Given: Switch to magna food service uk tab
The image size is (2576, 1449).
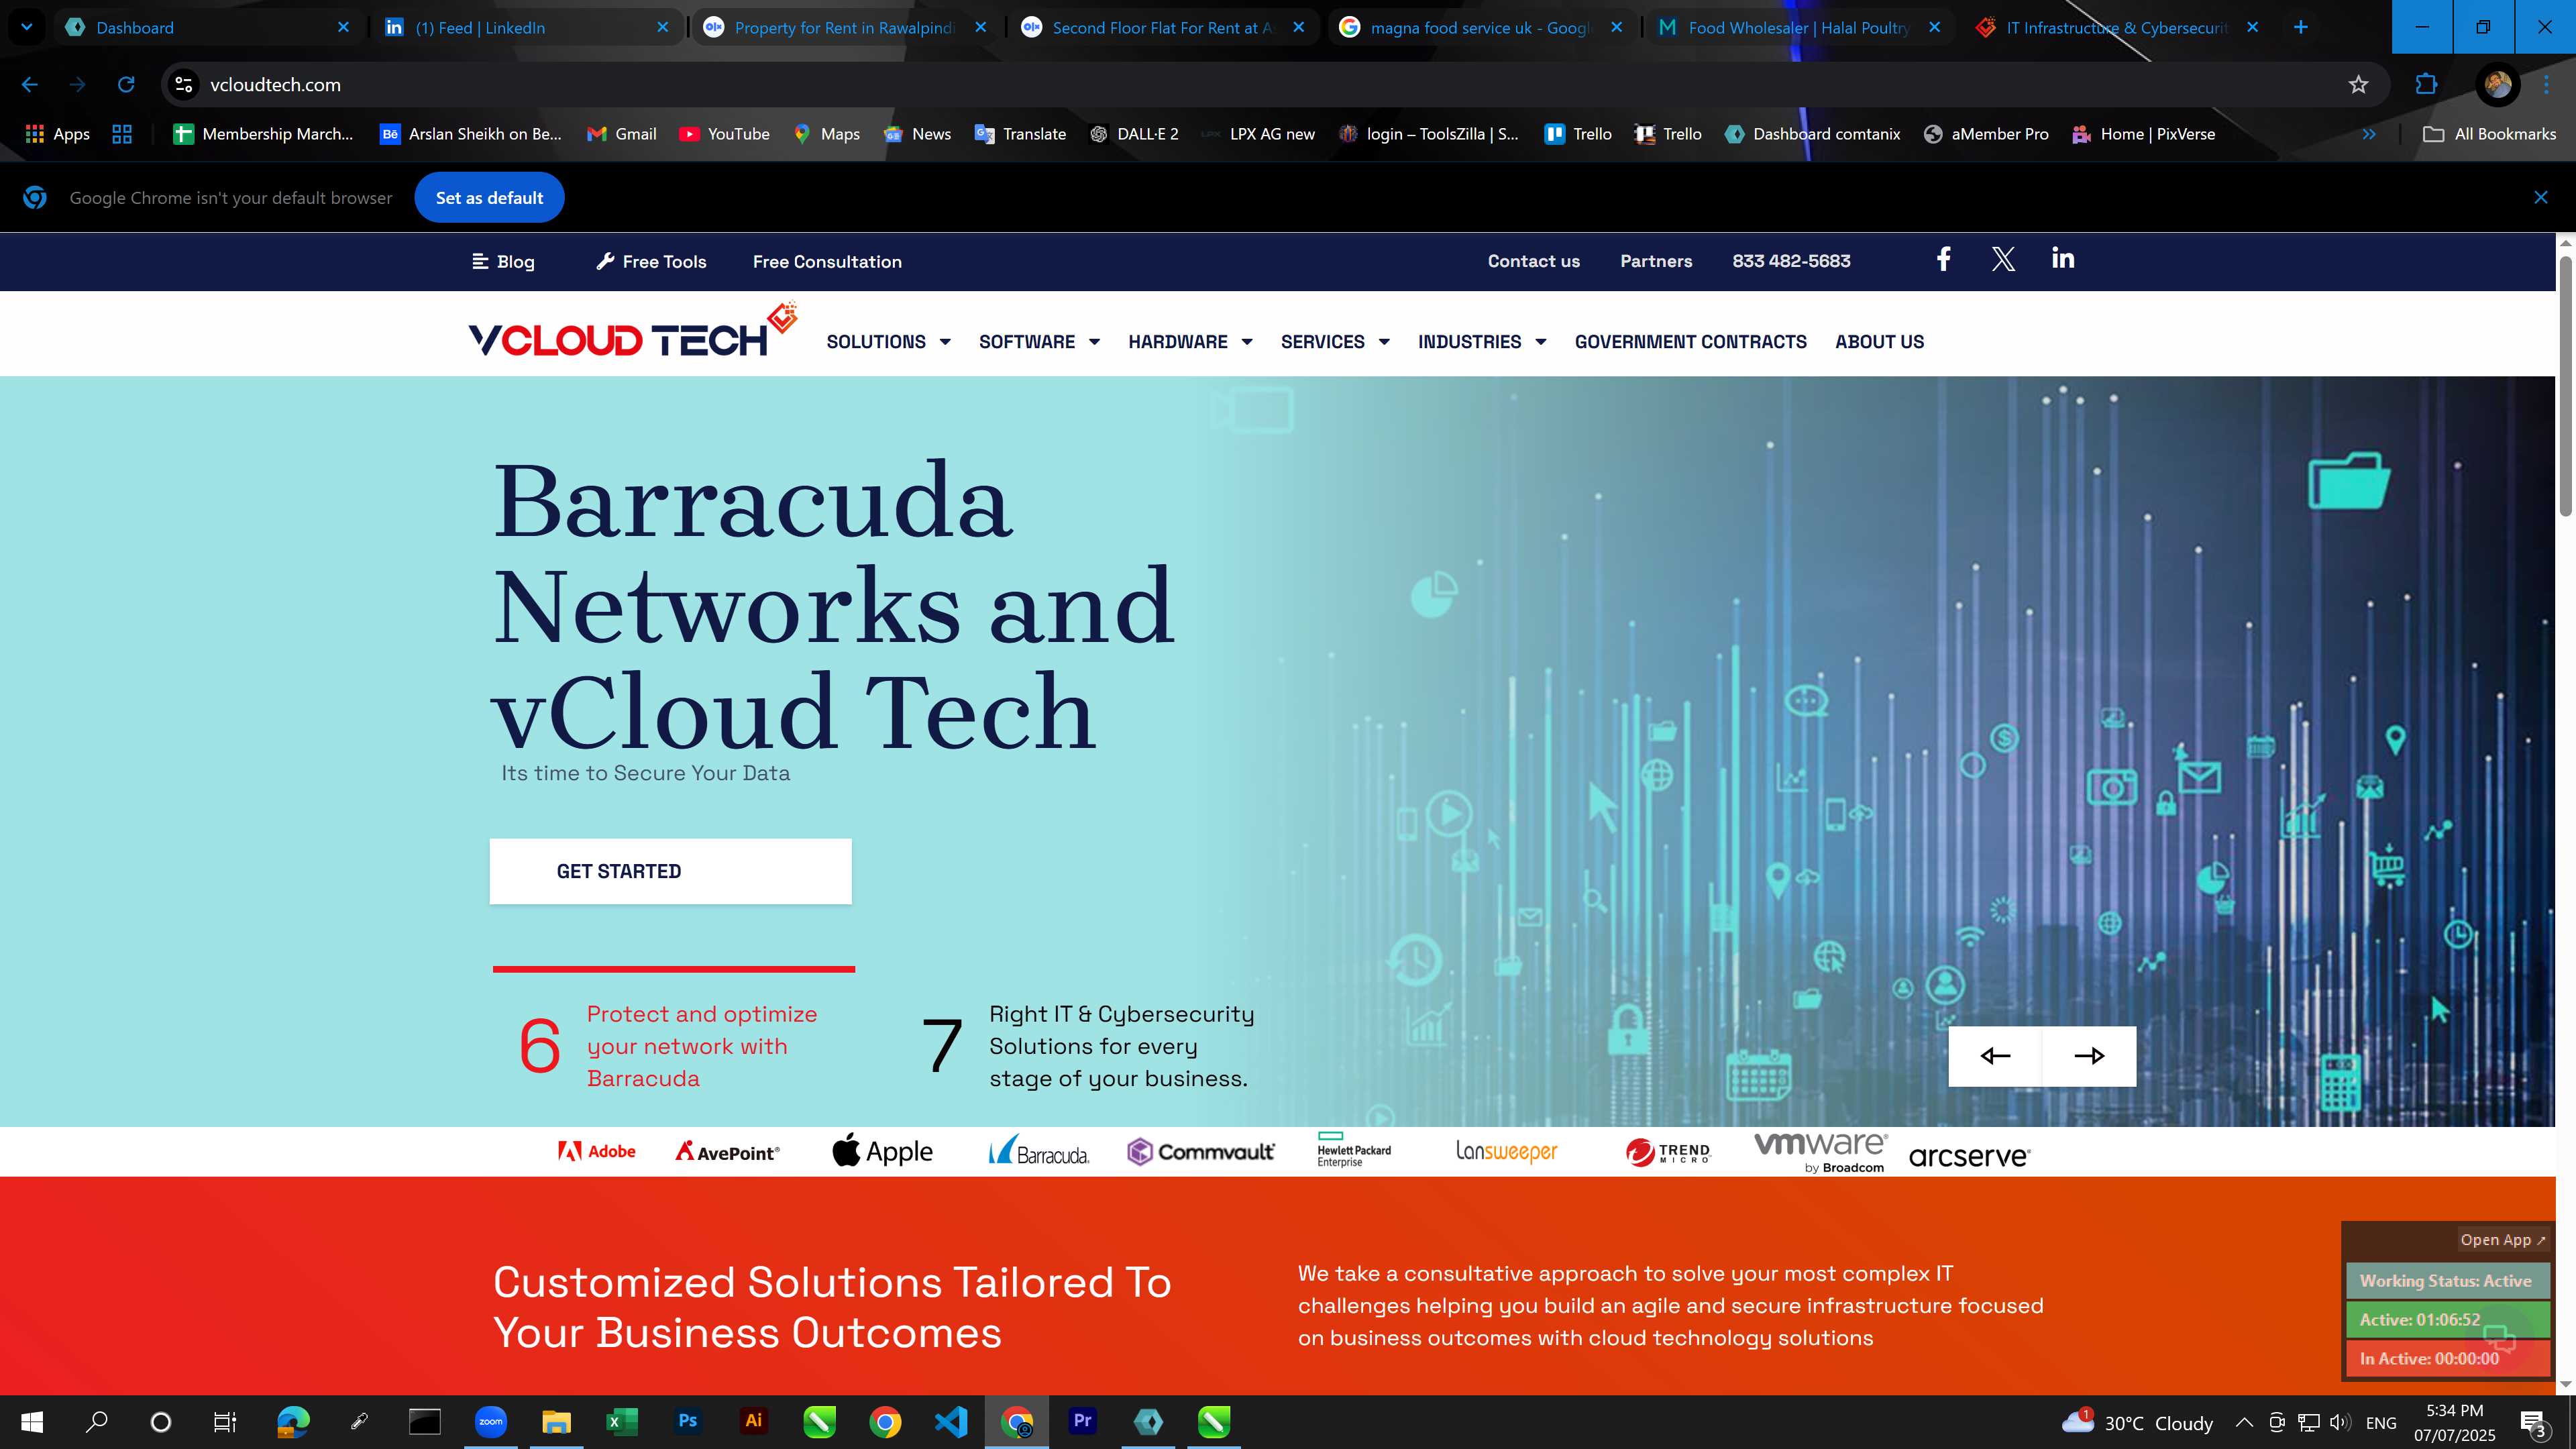Looking at the screenshot, I should coord(1480,27).
